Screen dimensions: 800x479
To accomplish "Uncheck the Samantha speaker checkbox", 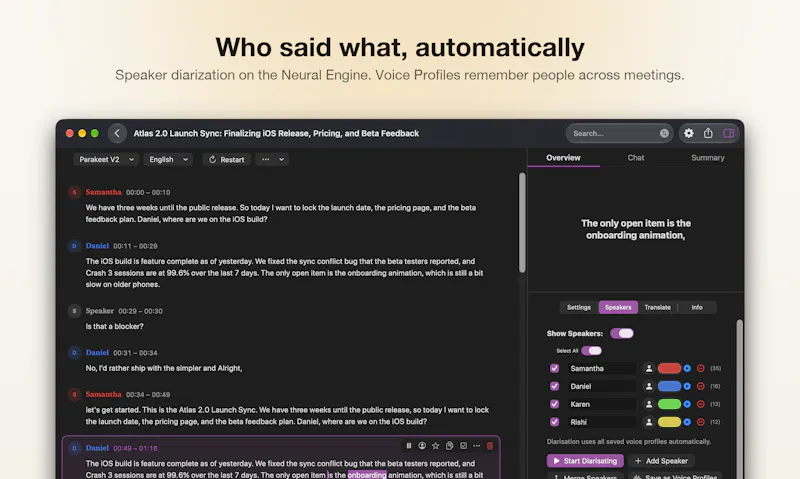I will 555,368.
